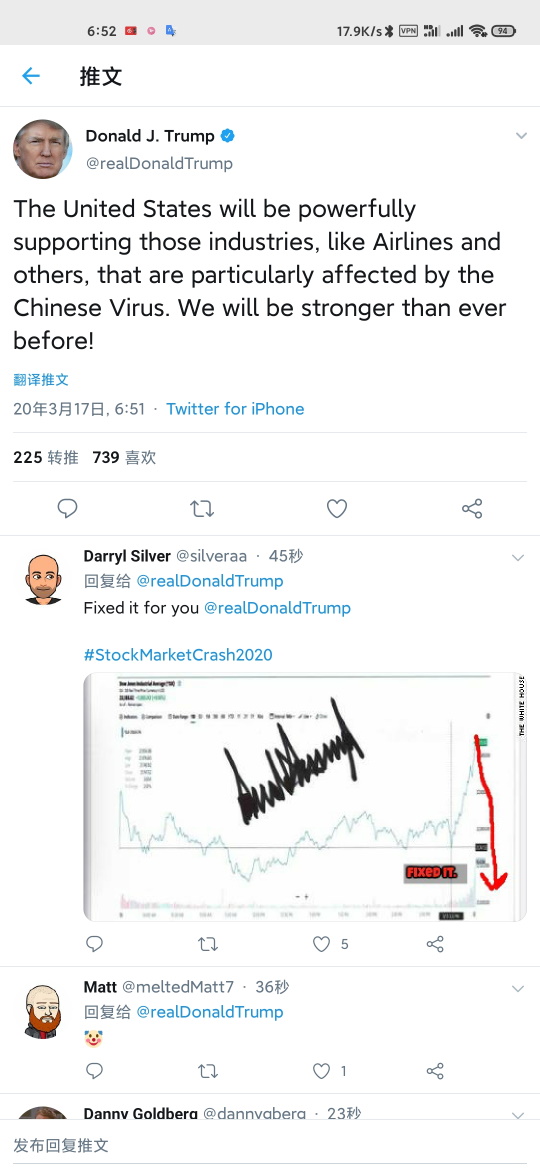Image resolution: width=540 pixels, height=1170 pixels.
Task: Expand options chevron on Trump's tweet
Action: pyautogui.click(x=521, y=136)
